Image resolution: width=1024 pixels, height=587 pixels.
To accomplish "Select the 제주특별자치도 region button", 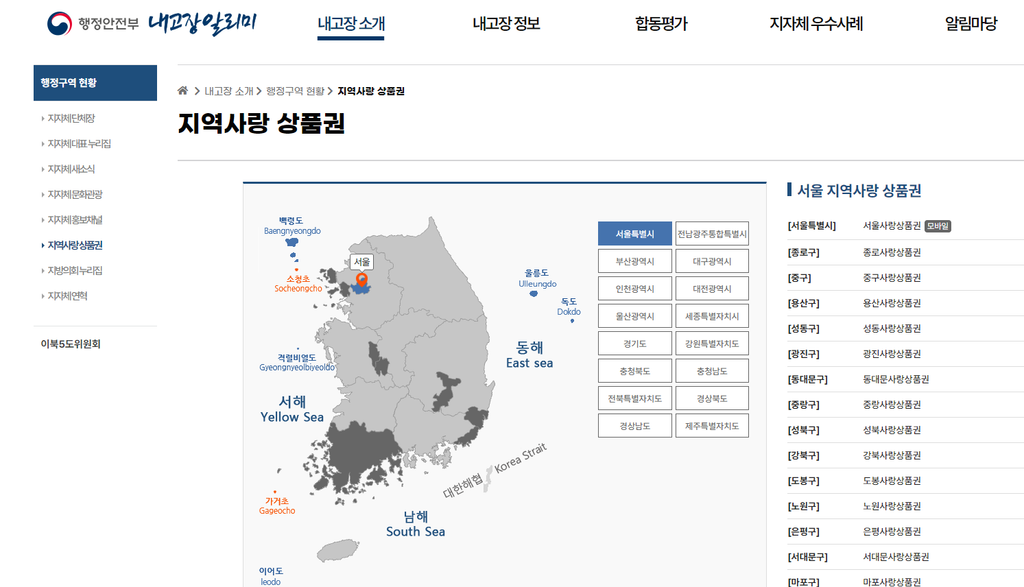I will 712,426.
